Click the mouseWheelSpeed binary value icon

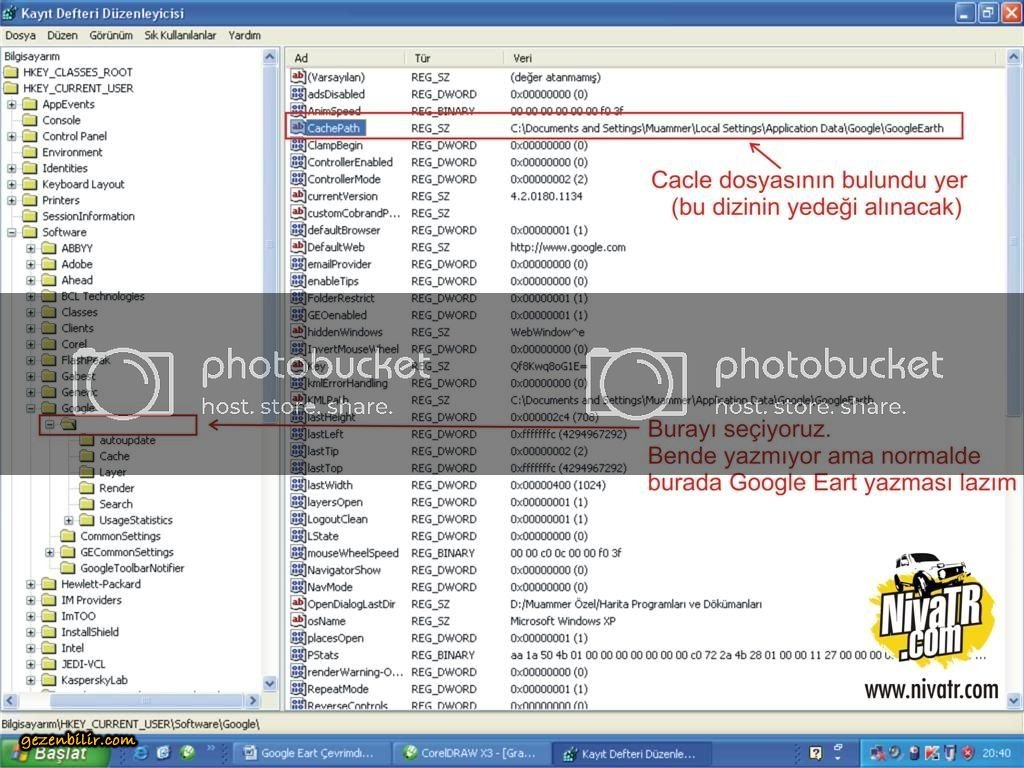click(297, 553)
